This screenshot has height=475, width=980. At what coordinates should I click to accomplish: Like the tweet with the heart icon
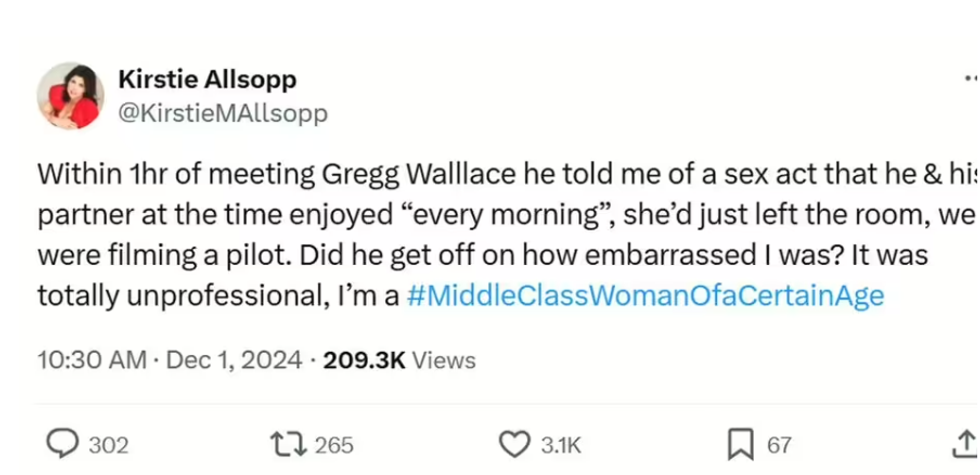click(514, 444)
